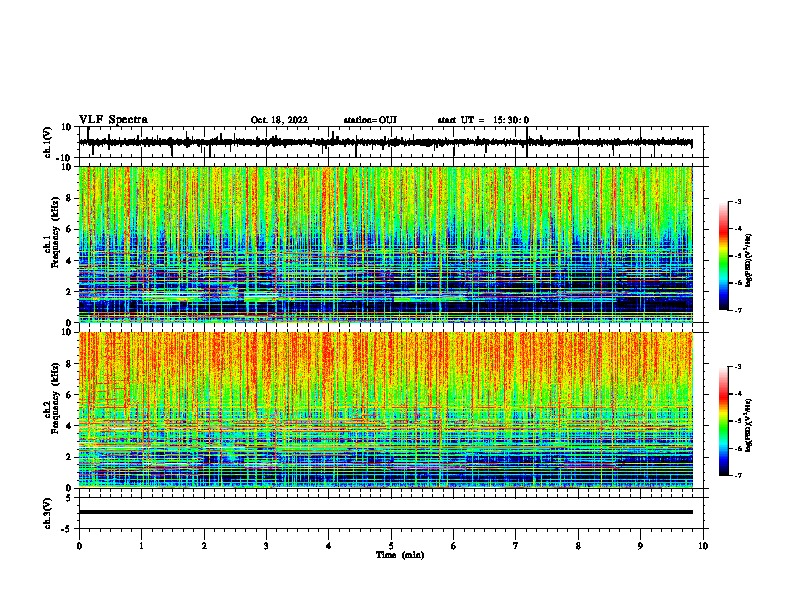Click the time axis tick label '0'
The image size is (792, 612).
tap(79, 546)
